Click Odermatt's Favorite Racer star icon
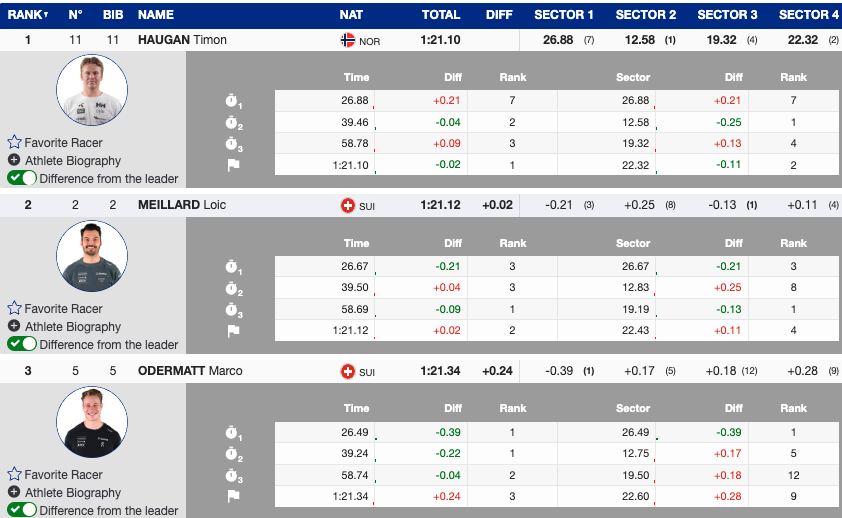The image size is (842, 518). point(14,475)
